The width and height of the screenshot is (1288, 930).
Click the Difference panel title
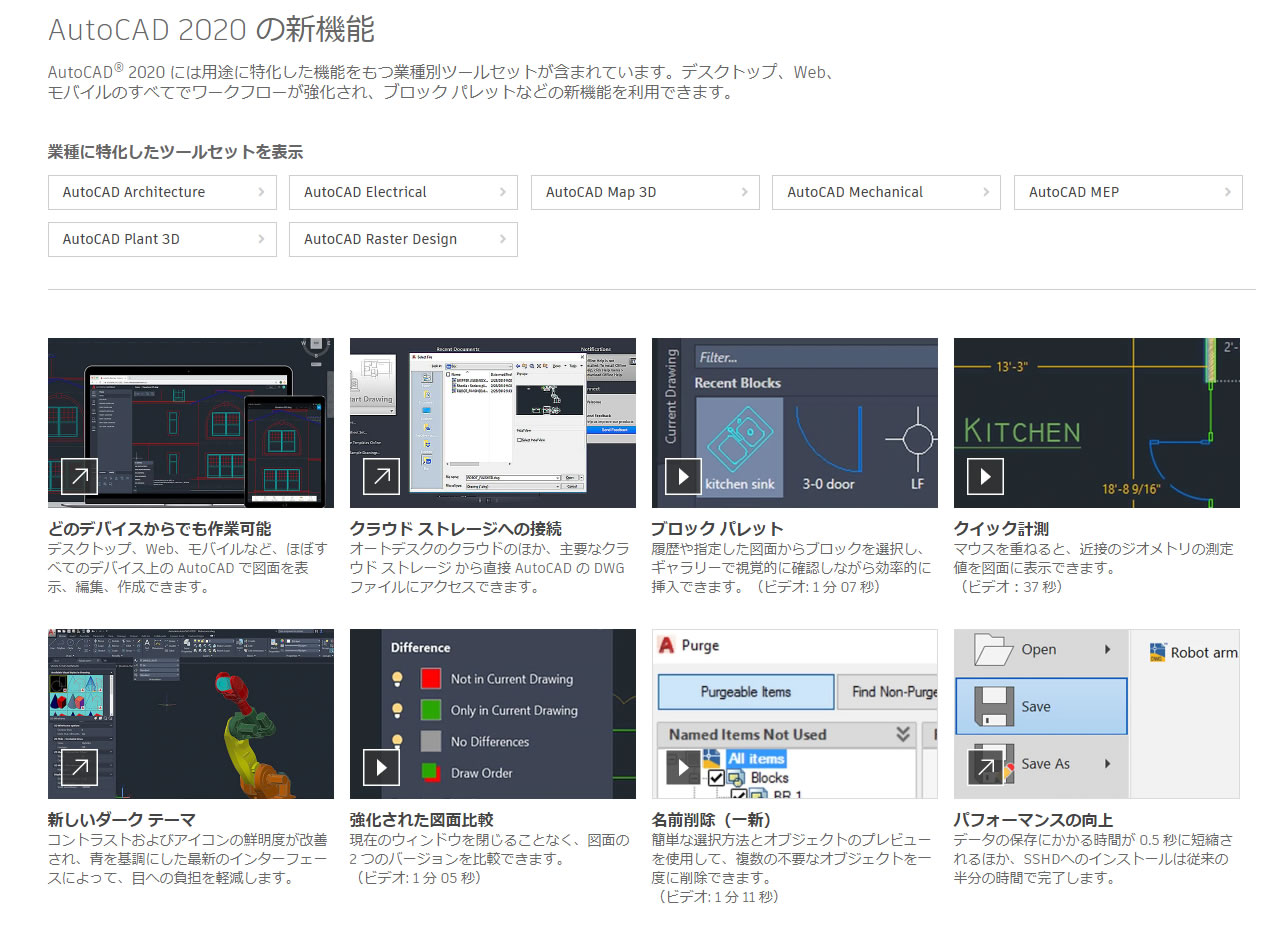coord(421,647)
